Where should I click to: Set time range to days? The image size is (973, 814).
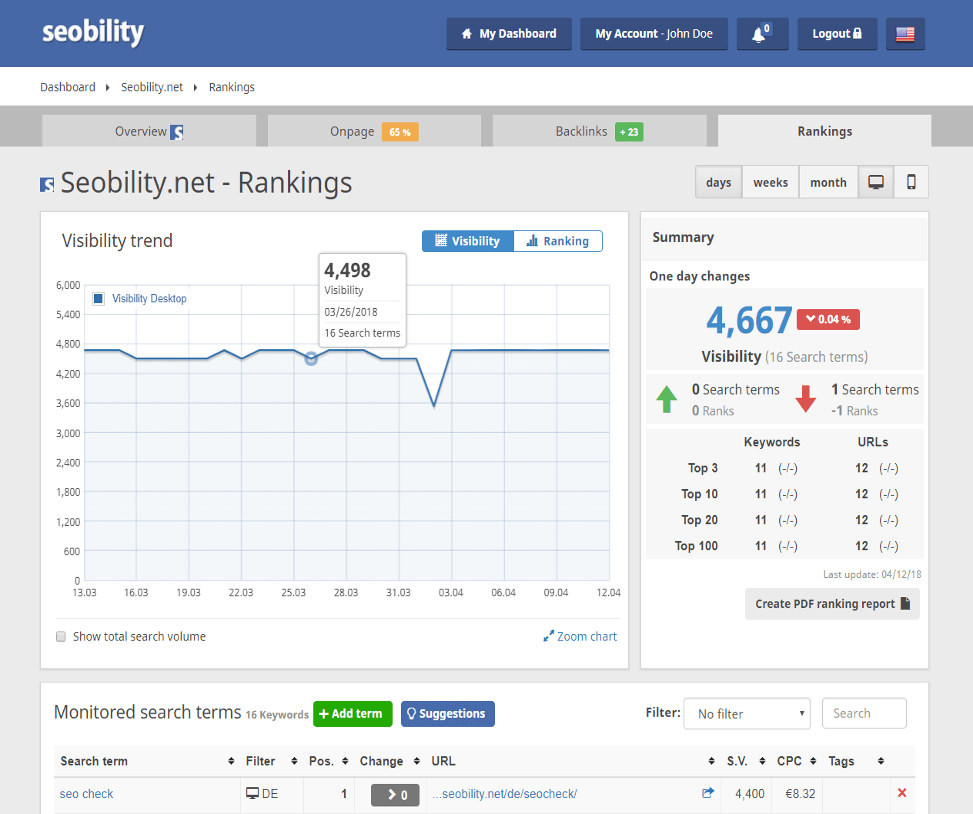[719, 182]
